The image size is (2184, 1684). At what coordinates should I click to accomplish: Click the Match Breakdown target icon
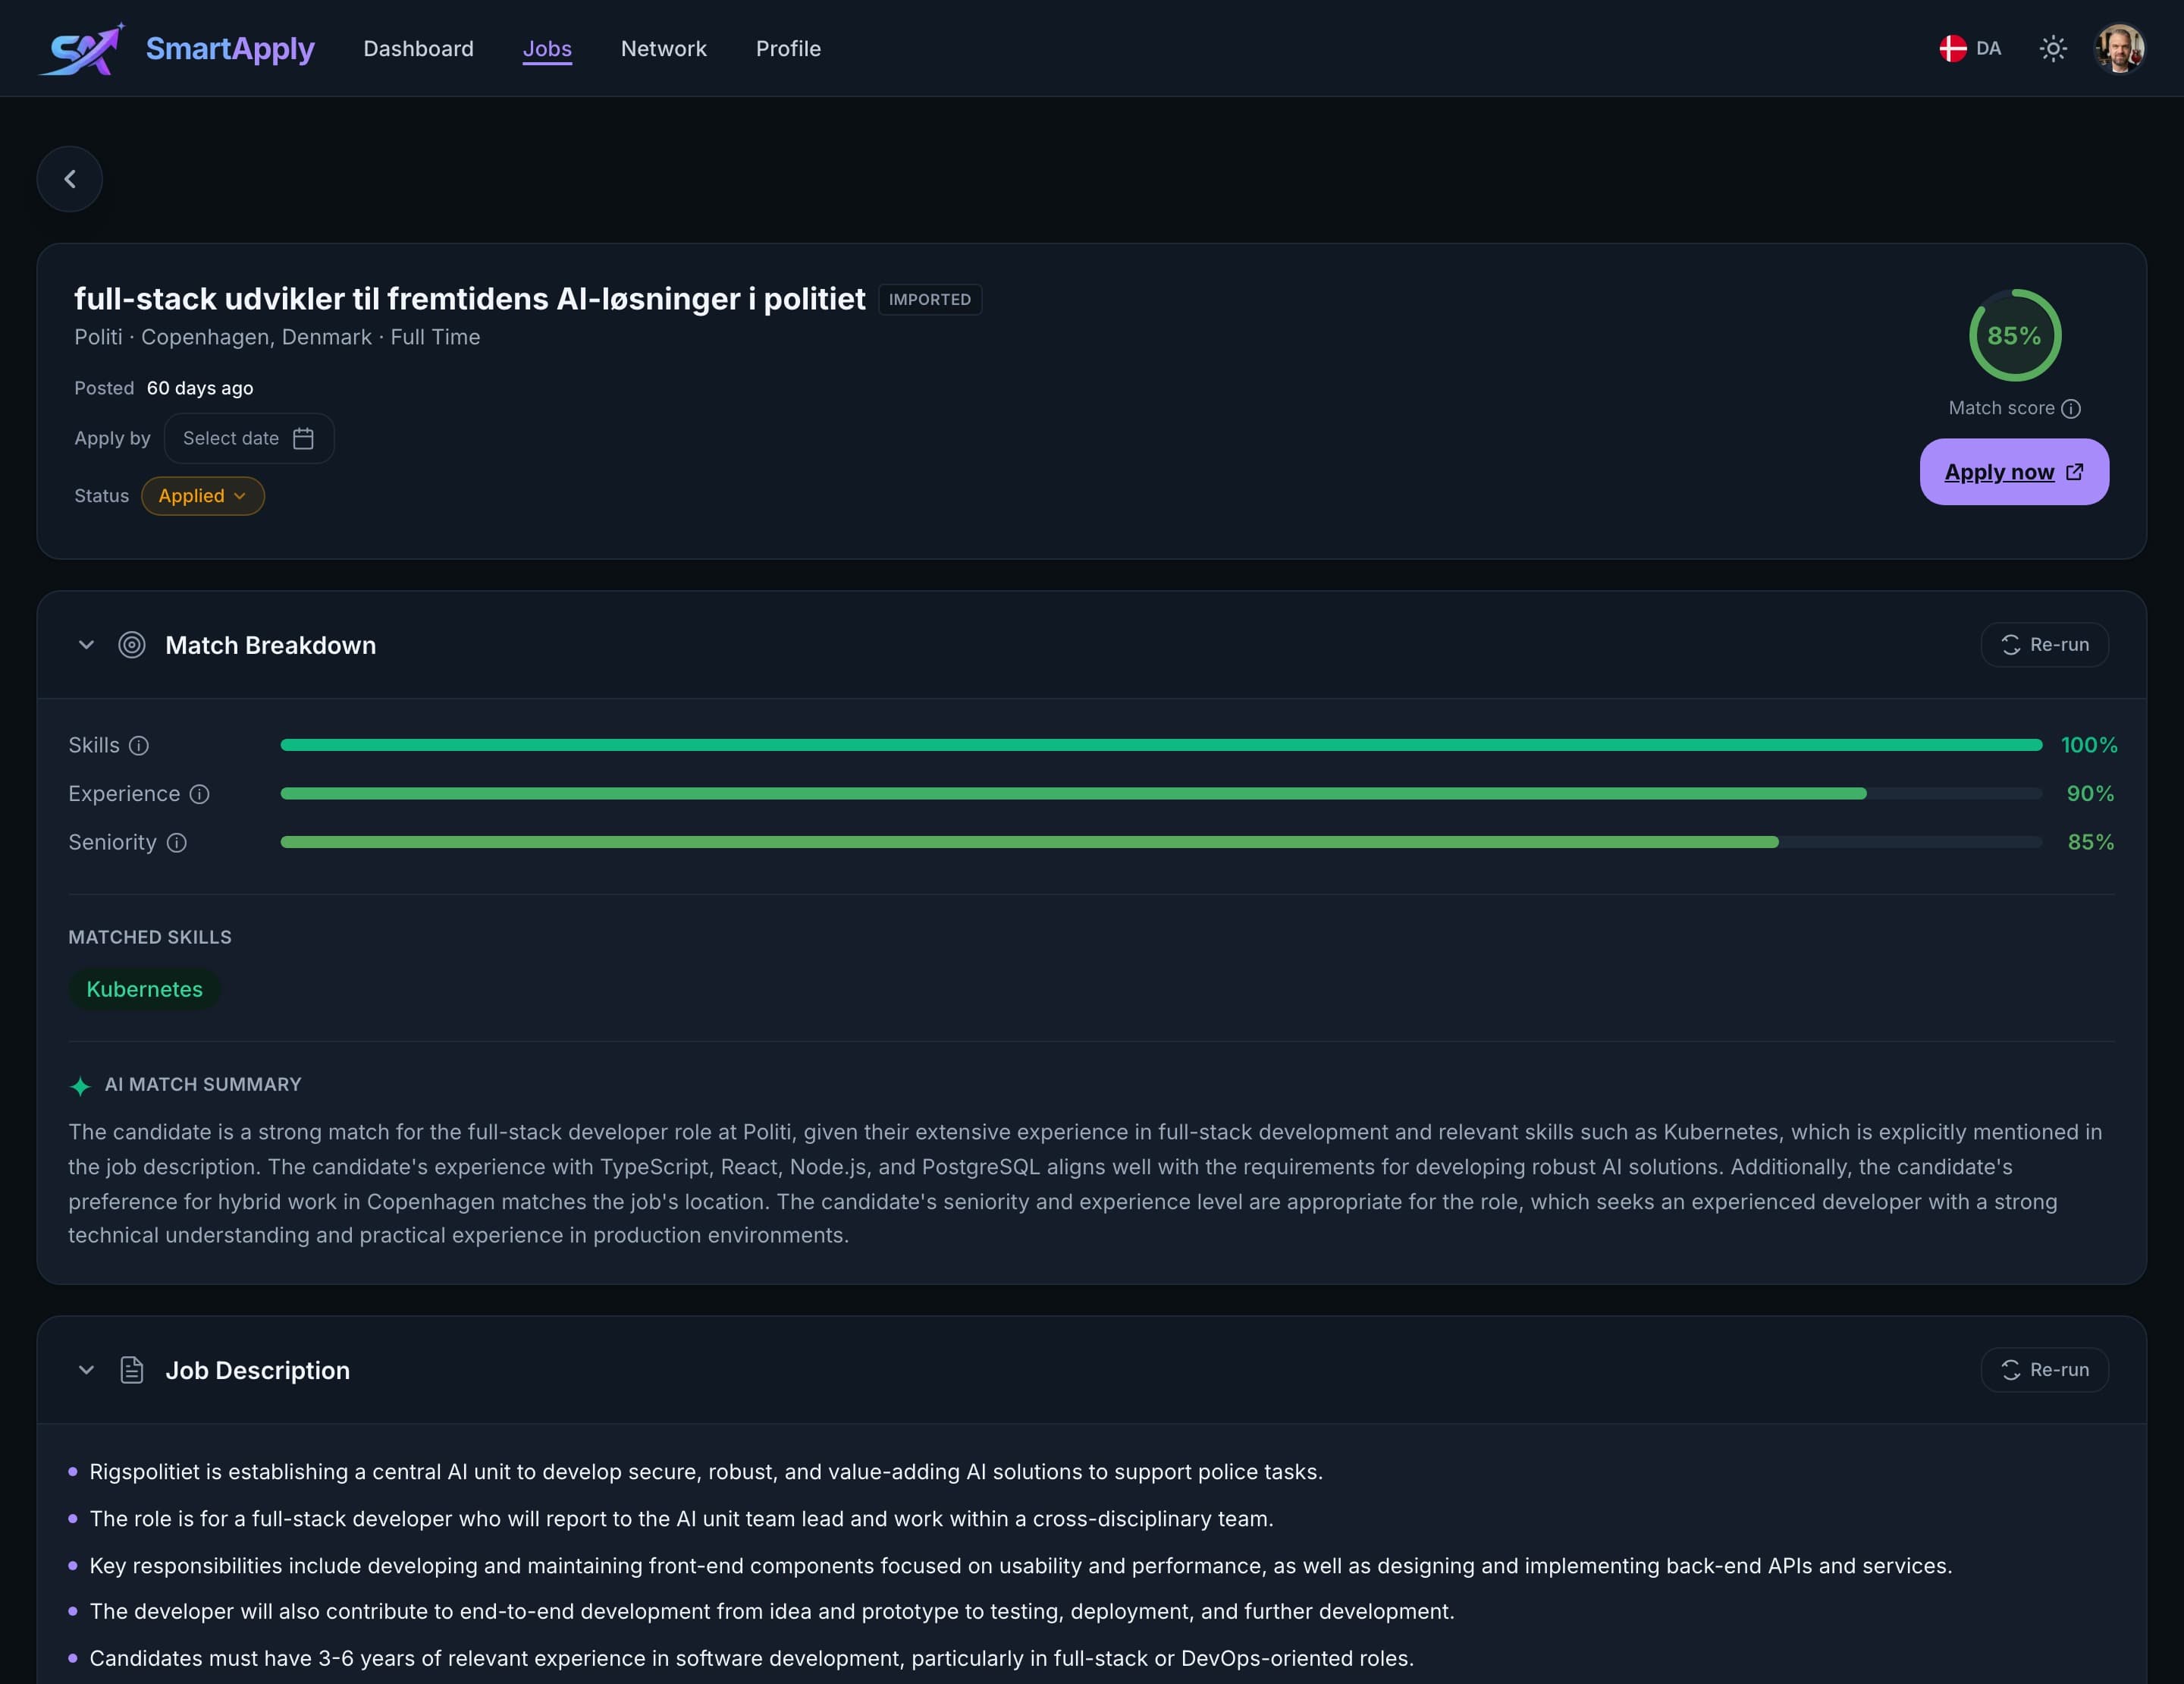(132, 645)
